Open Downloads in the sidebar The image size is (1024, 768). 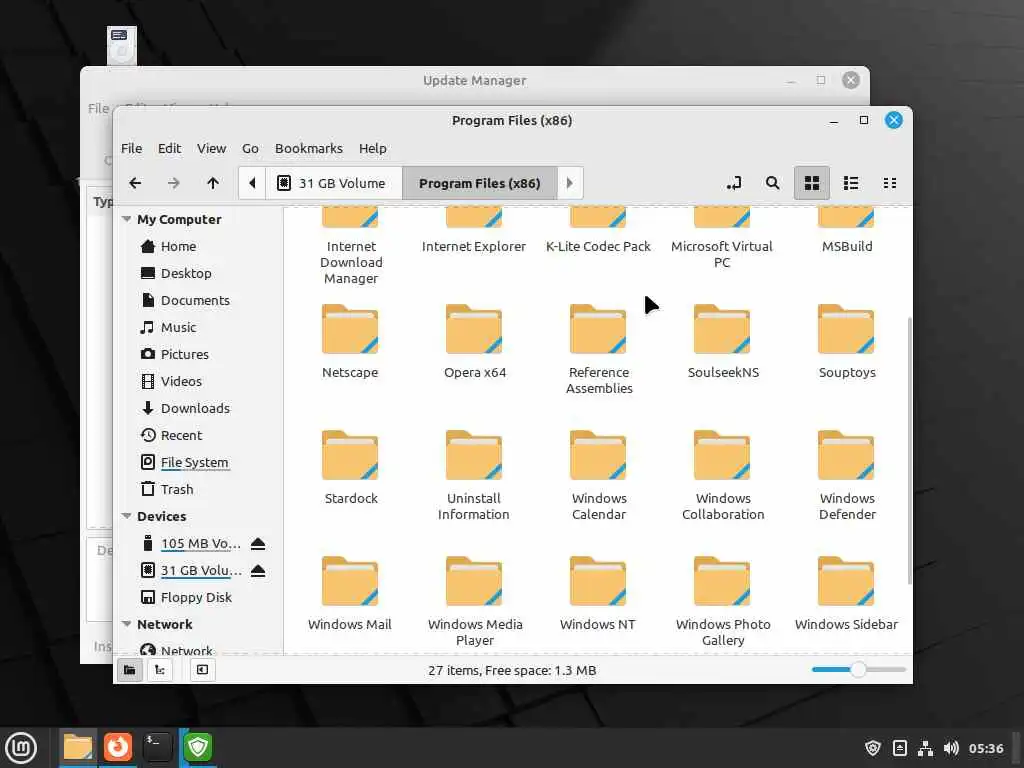coord(195,408)
